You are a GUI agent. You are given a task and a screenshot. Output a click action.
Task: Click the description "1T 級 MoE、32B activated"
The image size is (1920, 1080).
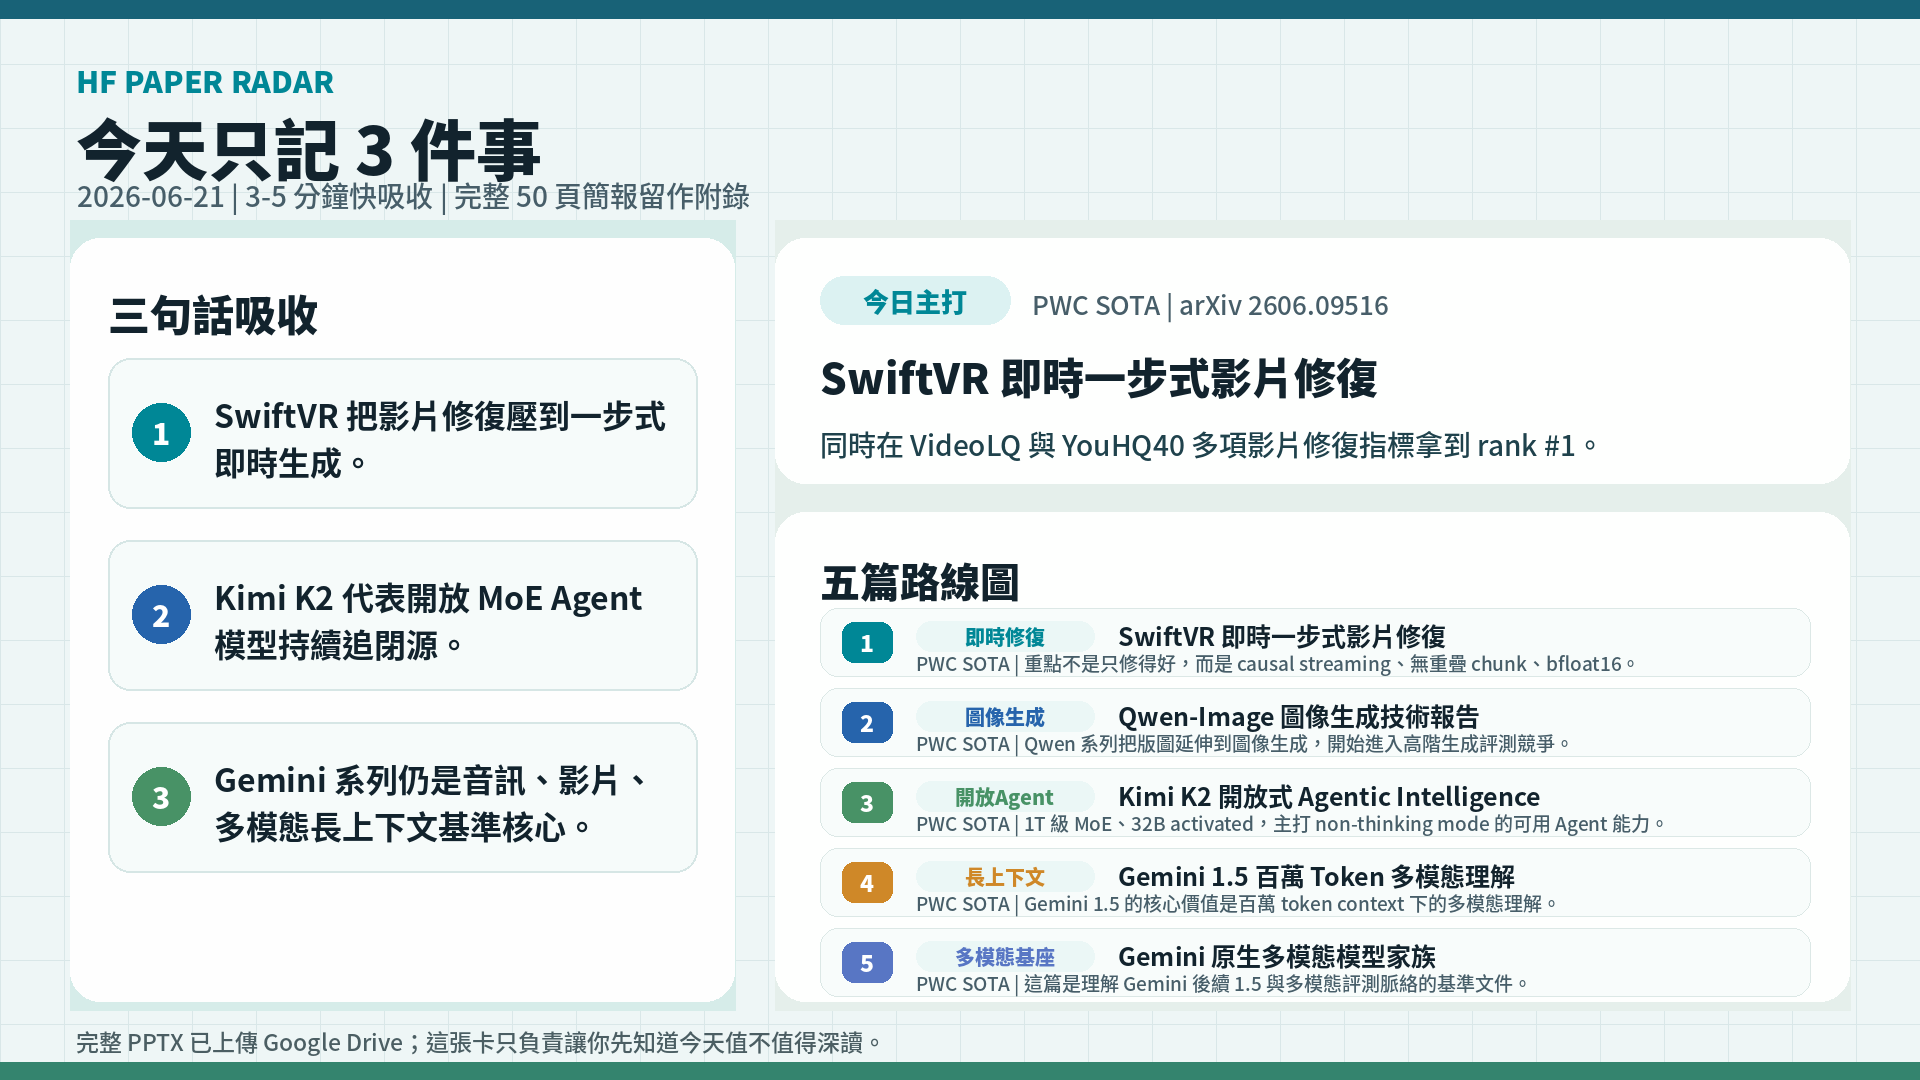click(1290, 824)
